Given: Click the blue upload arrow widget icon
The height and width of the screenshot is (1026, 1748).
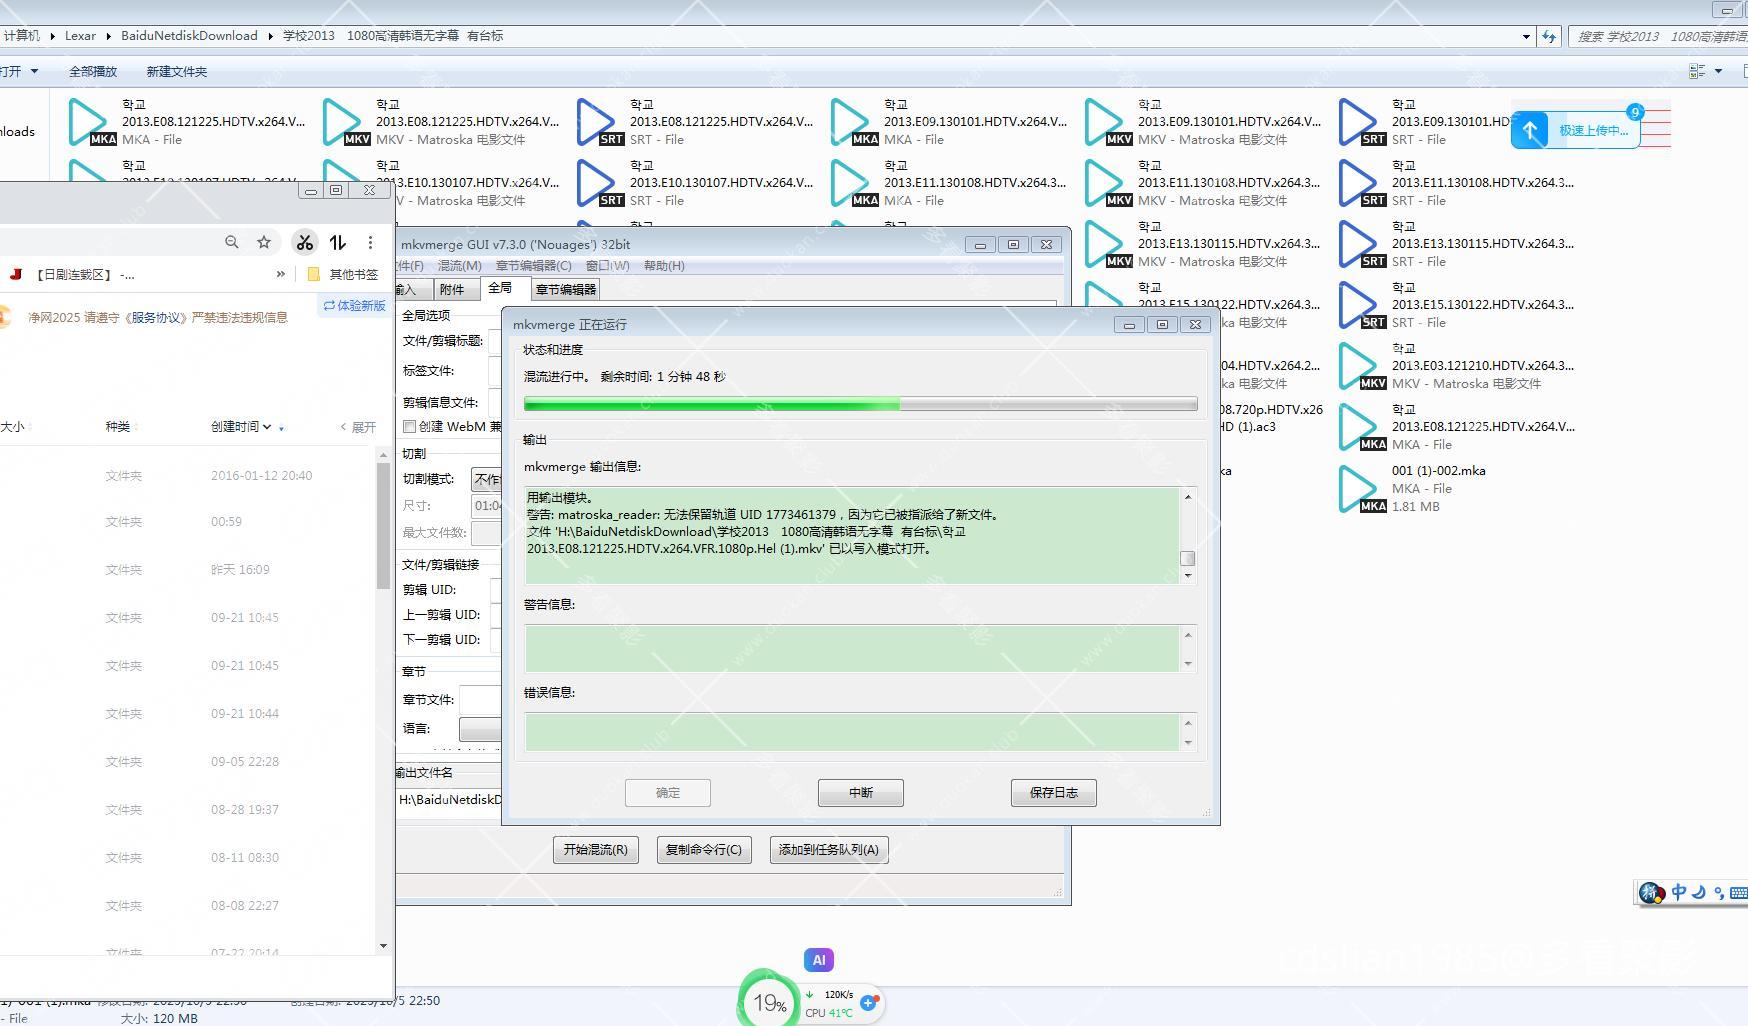Looking at the screenshot, I should (x=1530, y=131).
